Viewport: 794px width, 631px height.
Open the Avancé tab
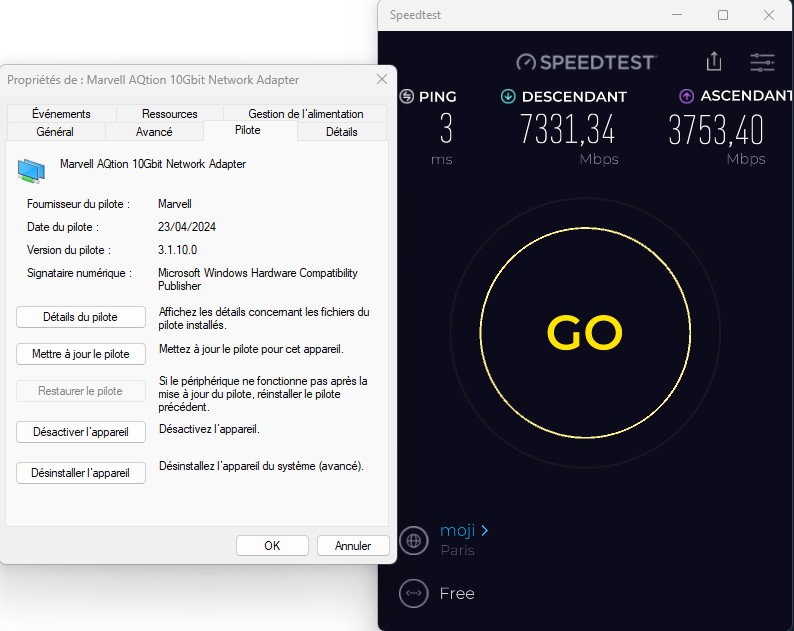click(x=154, y=132)
